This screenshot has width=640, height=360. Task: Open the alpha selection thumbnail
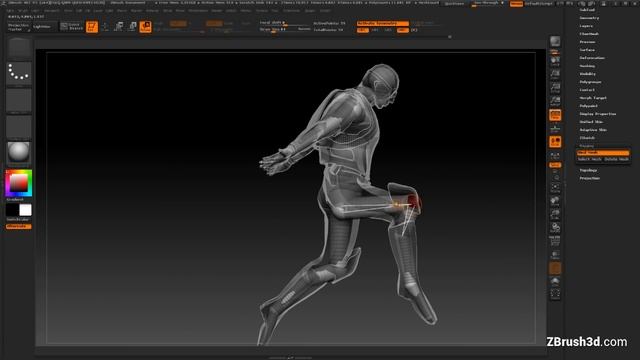19,100
